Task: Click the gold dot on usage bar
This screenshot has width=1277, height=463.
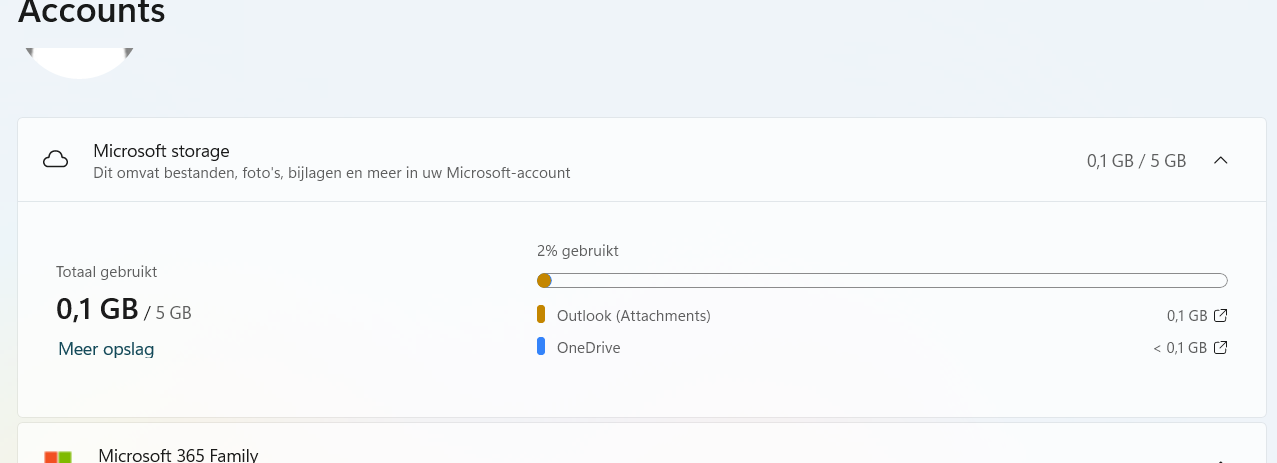Action: click(544, 280)
